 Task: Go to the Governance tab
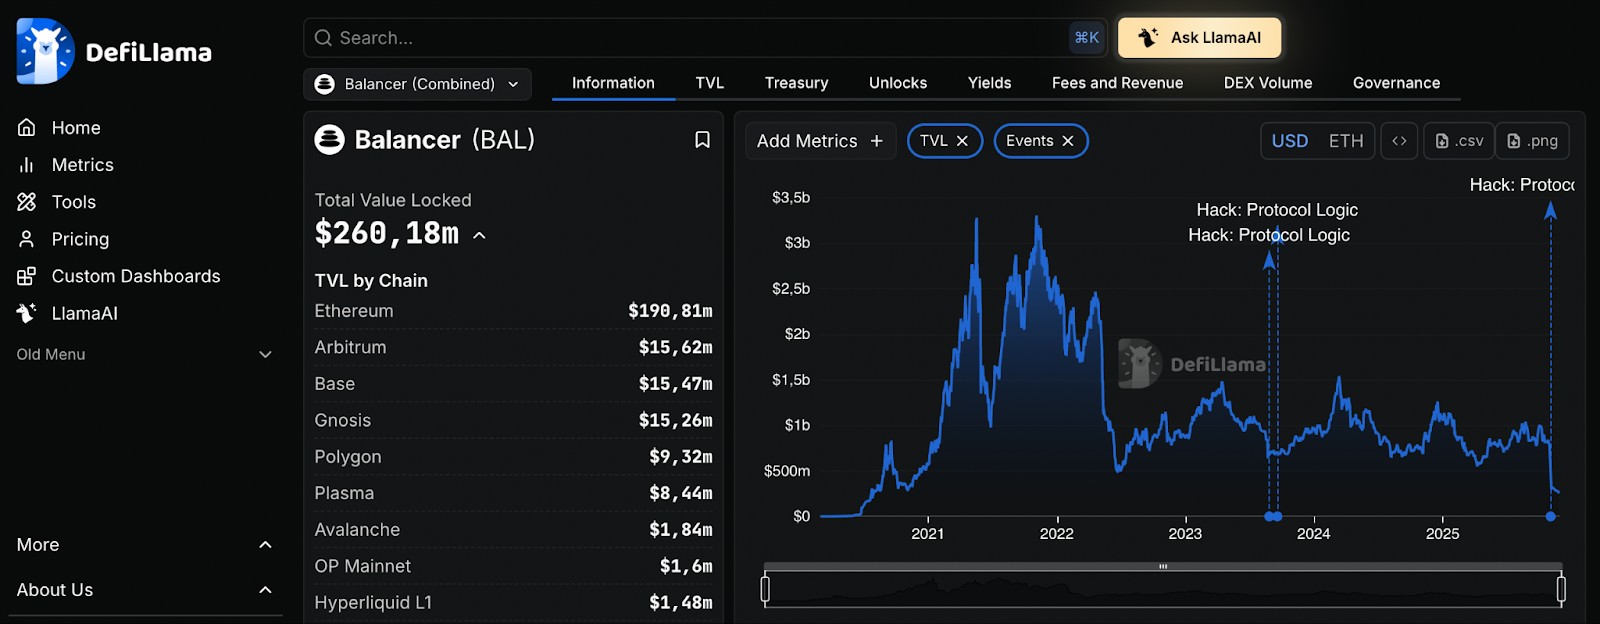(1397, 83)
